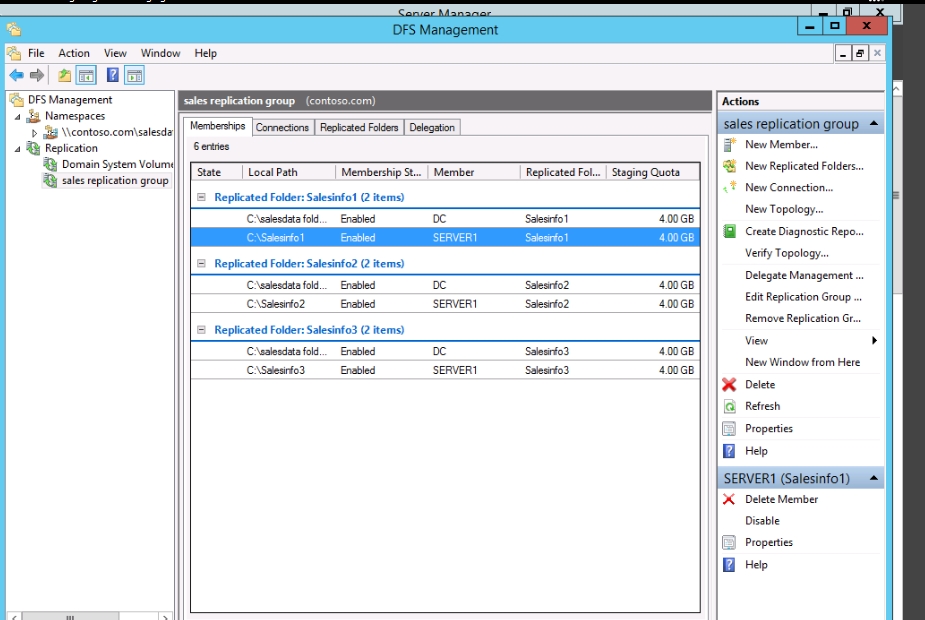Click New Topology... in the Actions pane
Image resolution: width=925 pixels, height=620 pixels.
click(783, 210)
